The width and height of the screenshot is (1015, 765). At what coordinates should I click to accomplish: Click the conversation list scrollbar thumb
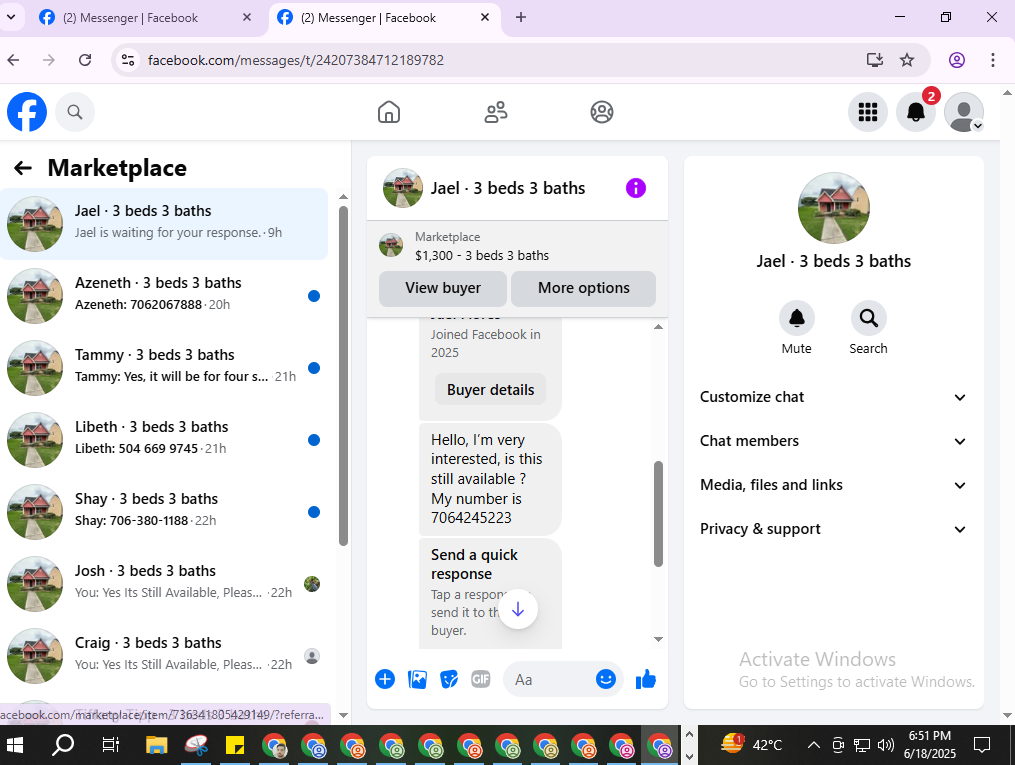point(343,376)
